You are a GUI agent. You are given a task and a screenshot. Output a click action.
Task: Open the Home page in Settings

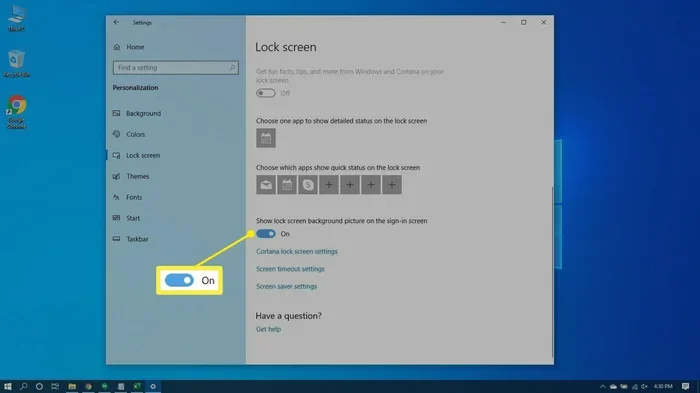click(129, 47)
